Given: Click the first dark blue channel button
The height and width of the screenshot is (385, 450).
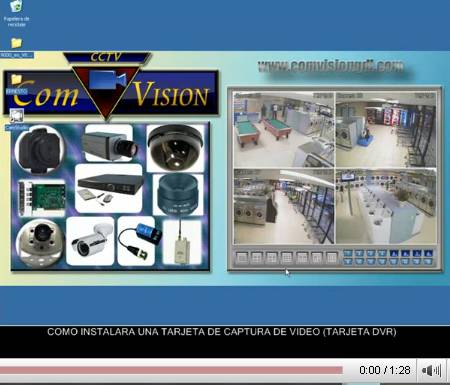Looking at the screenshot, I should pos(394,254).
